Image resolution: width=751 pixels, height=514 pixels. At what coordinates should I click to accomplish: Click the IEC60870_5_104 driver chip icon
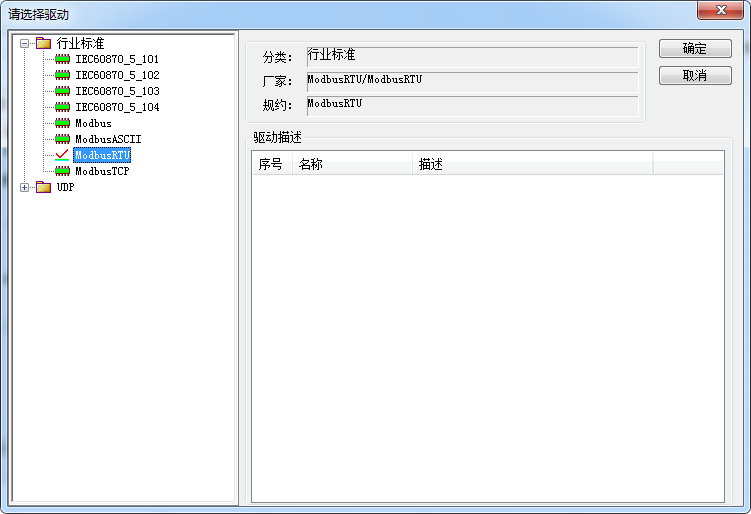coord(62,107)
